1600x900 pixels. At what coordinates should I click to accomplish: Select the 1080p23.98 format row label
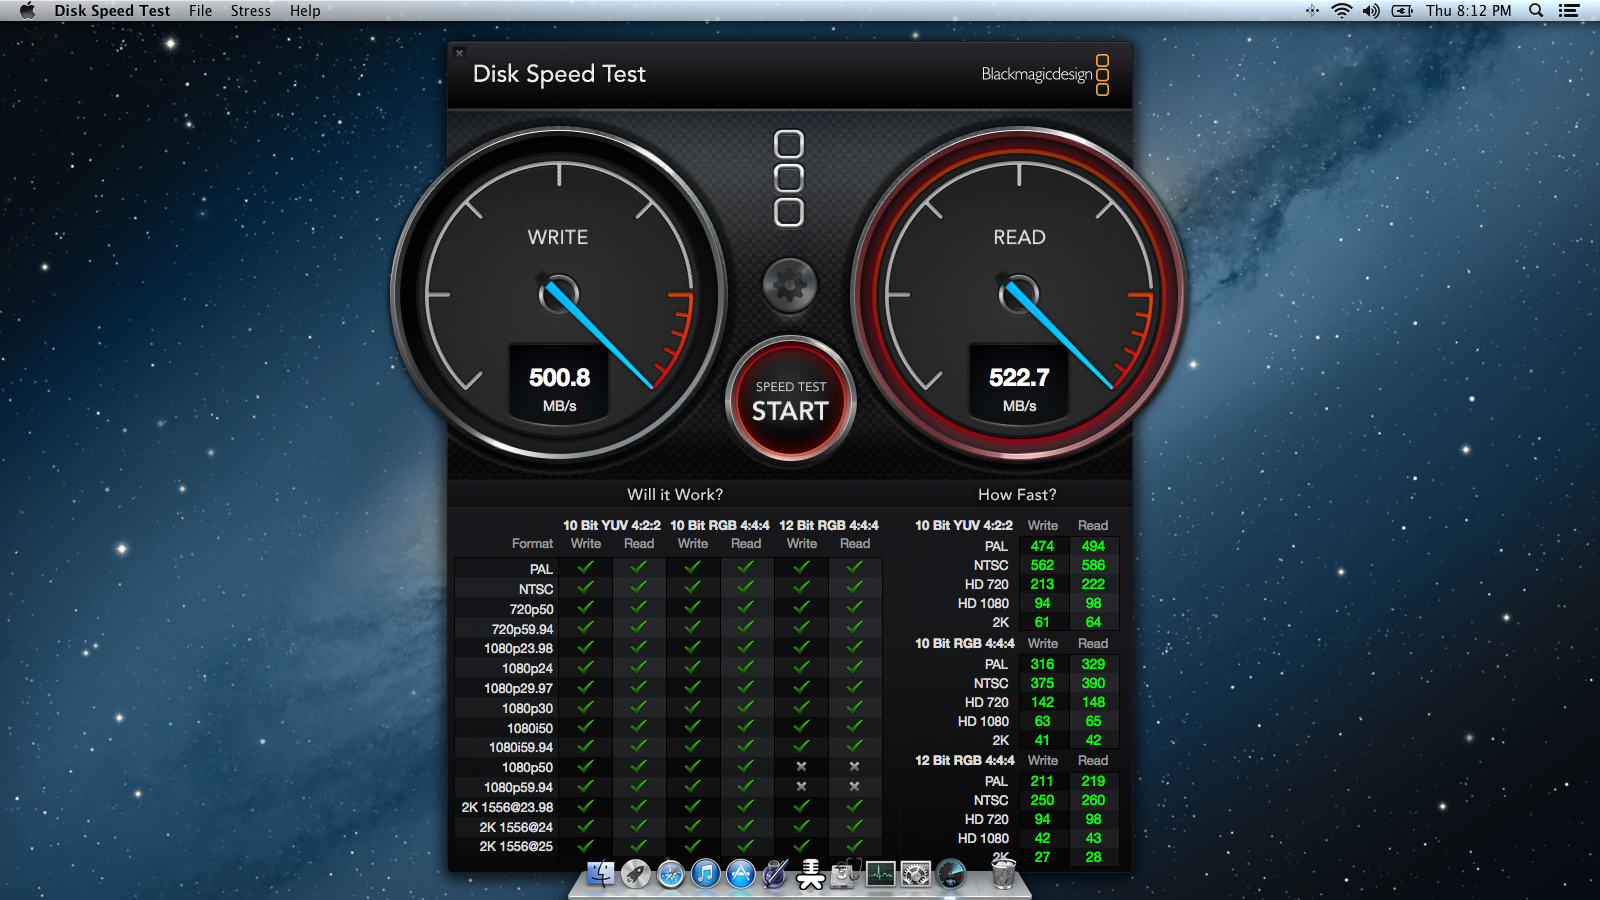518,648
